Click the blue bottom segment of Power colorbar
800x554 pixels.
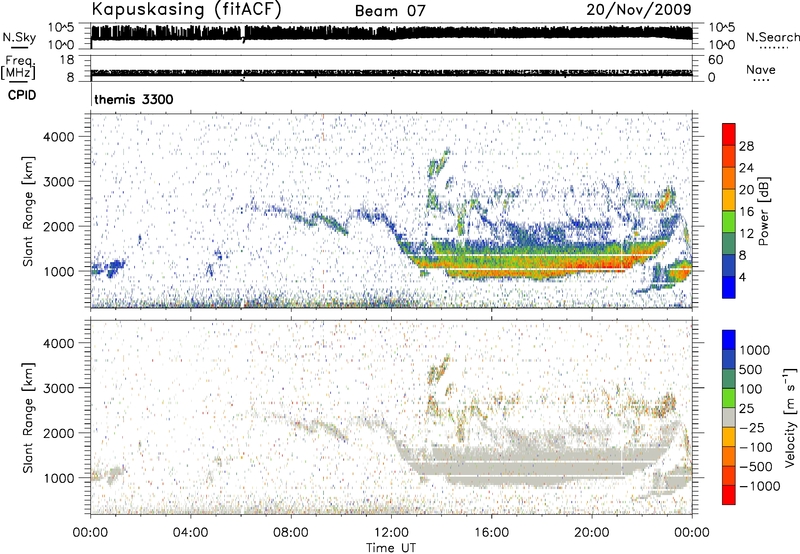click(x=729, y=287)
